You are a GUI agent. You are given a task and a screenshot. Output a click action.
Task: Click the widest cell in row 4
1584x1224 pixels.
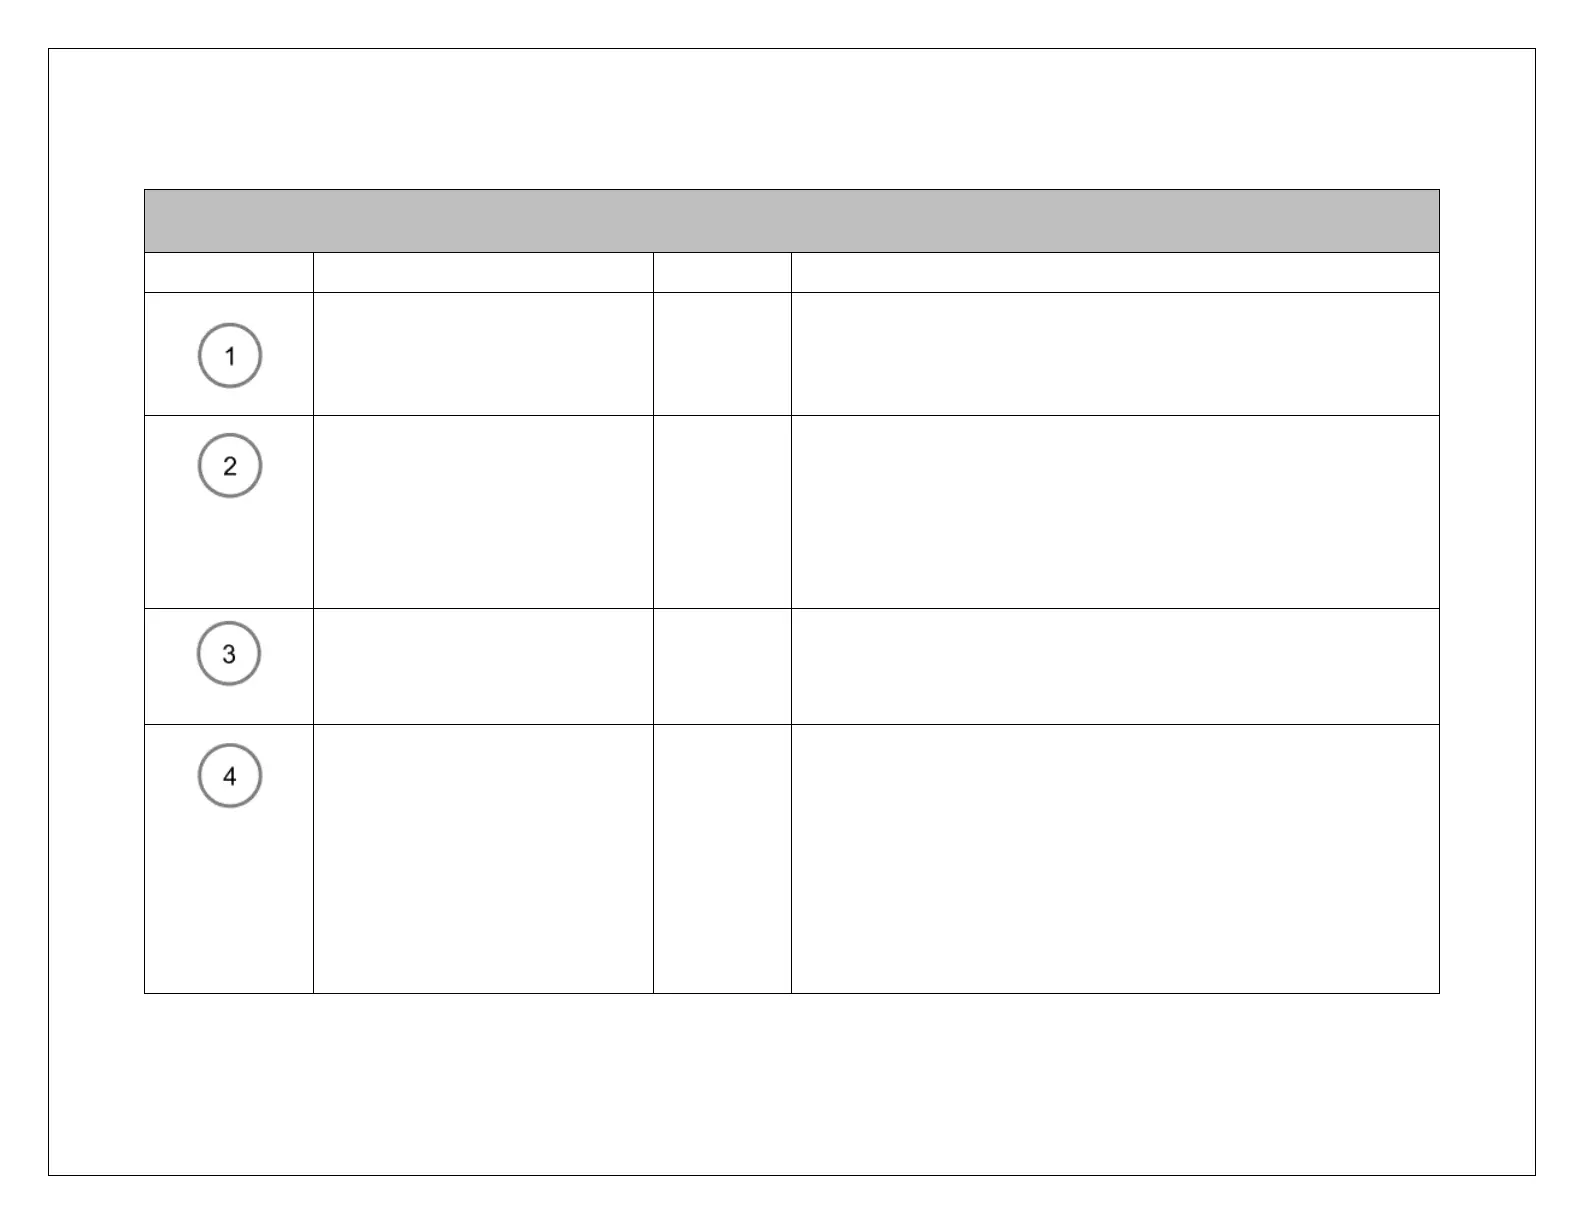click(1115, 859)
